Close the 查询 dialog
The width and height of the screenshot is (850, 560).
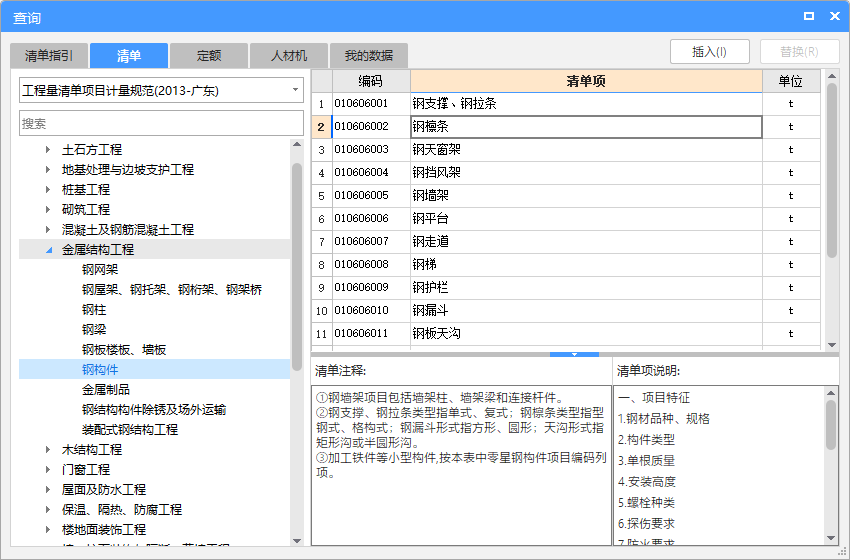tap(835, 16)
